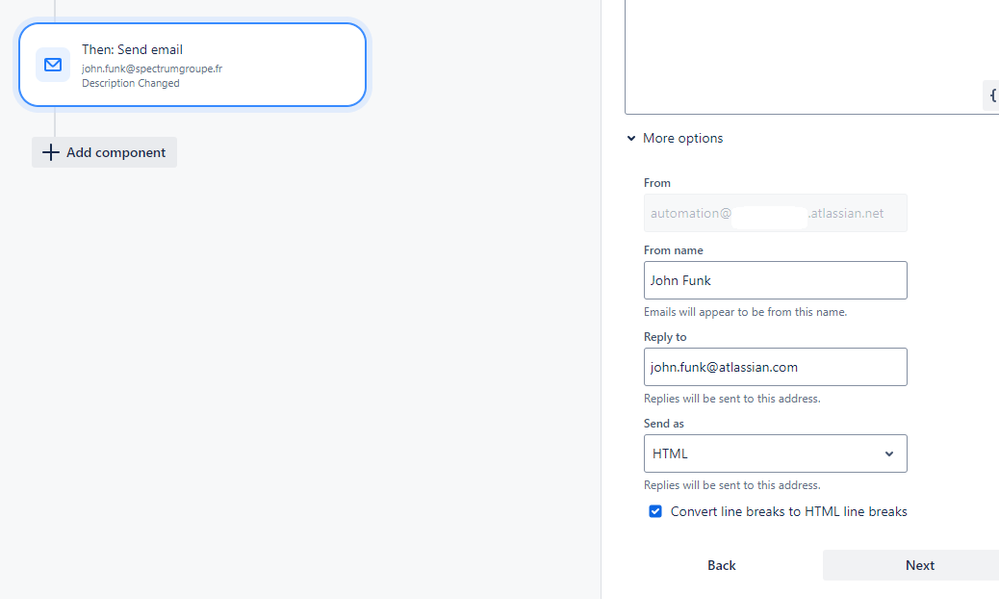This screenshot has height=599, width=999.
Task: Click the smart value braces icon
Action: pyautogui.click(x=991, y=96)
